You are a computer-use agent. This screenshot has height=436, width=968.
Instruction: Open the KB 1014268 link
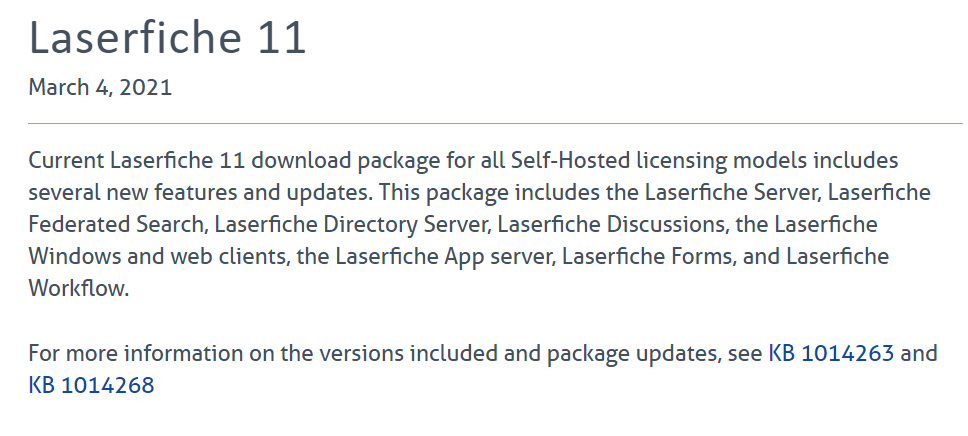pos(91,385)
